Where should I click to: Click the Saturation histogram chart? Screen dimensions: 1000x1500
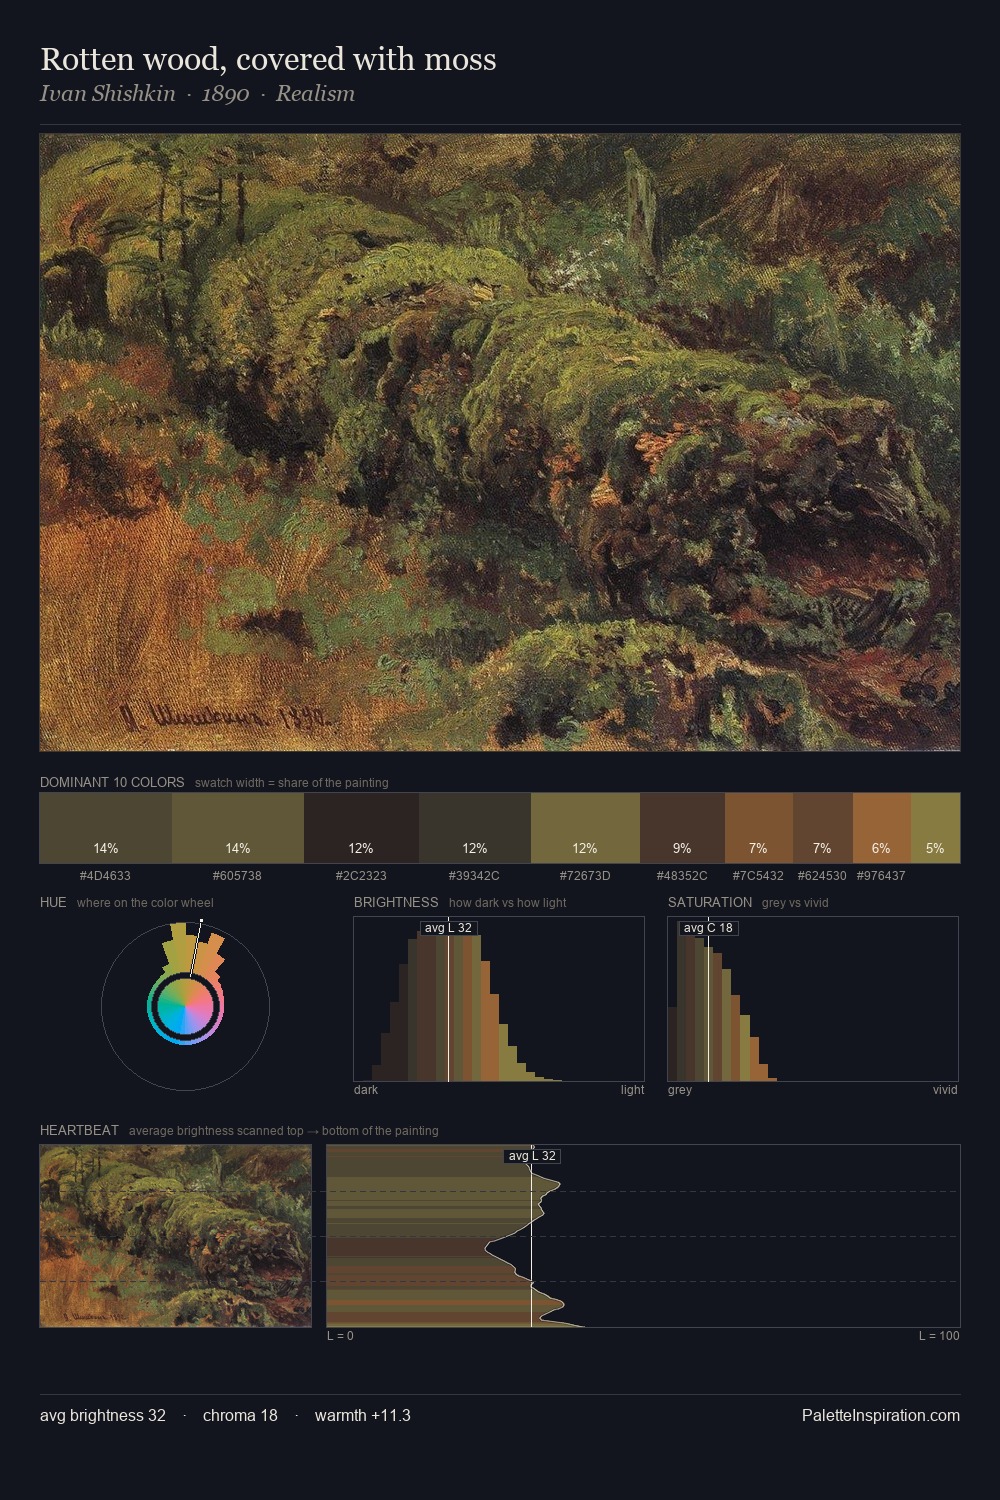(813, 999)
